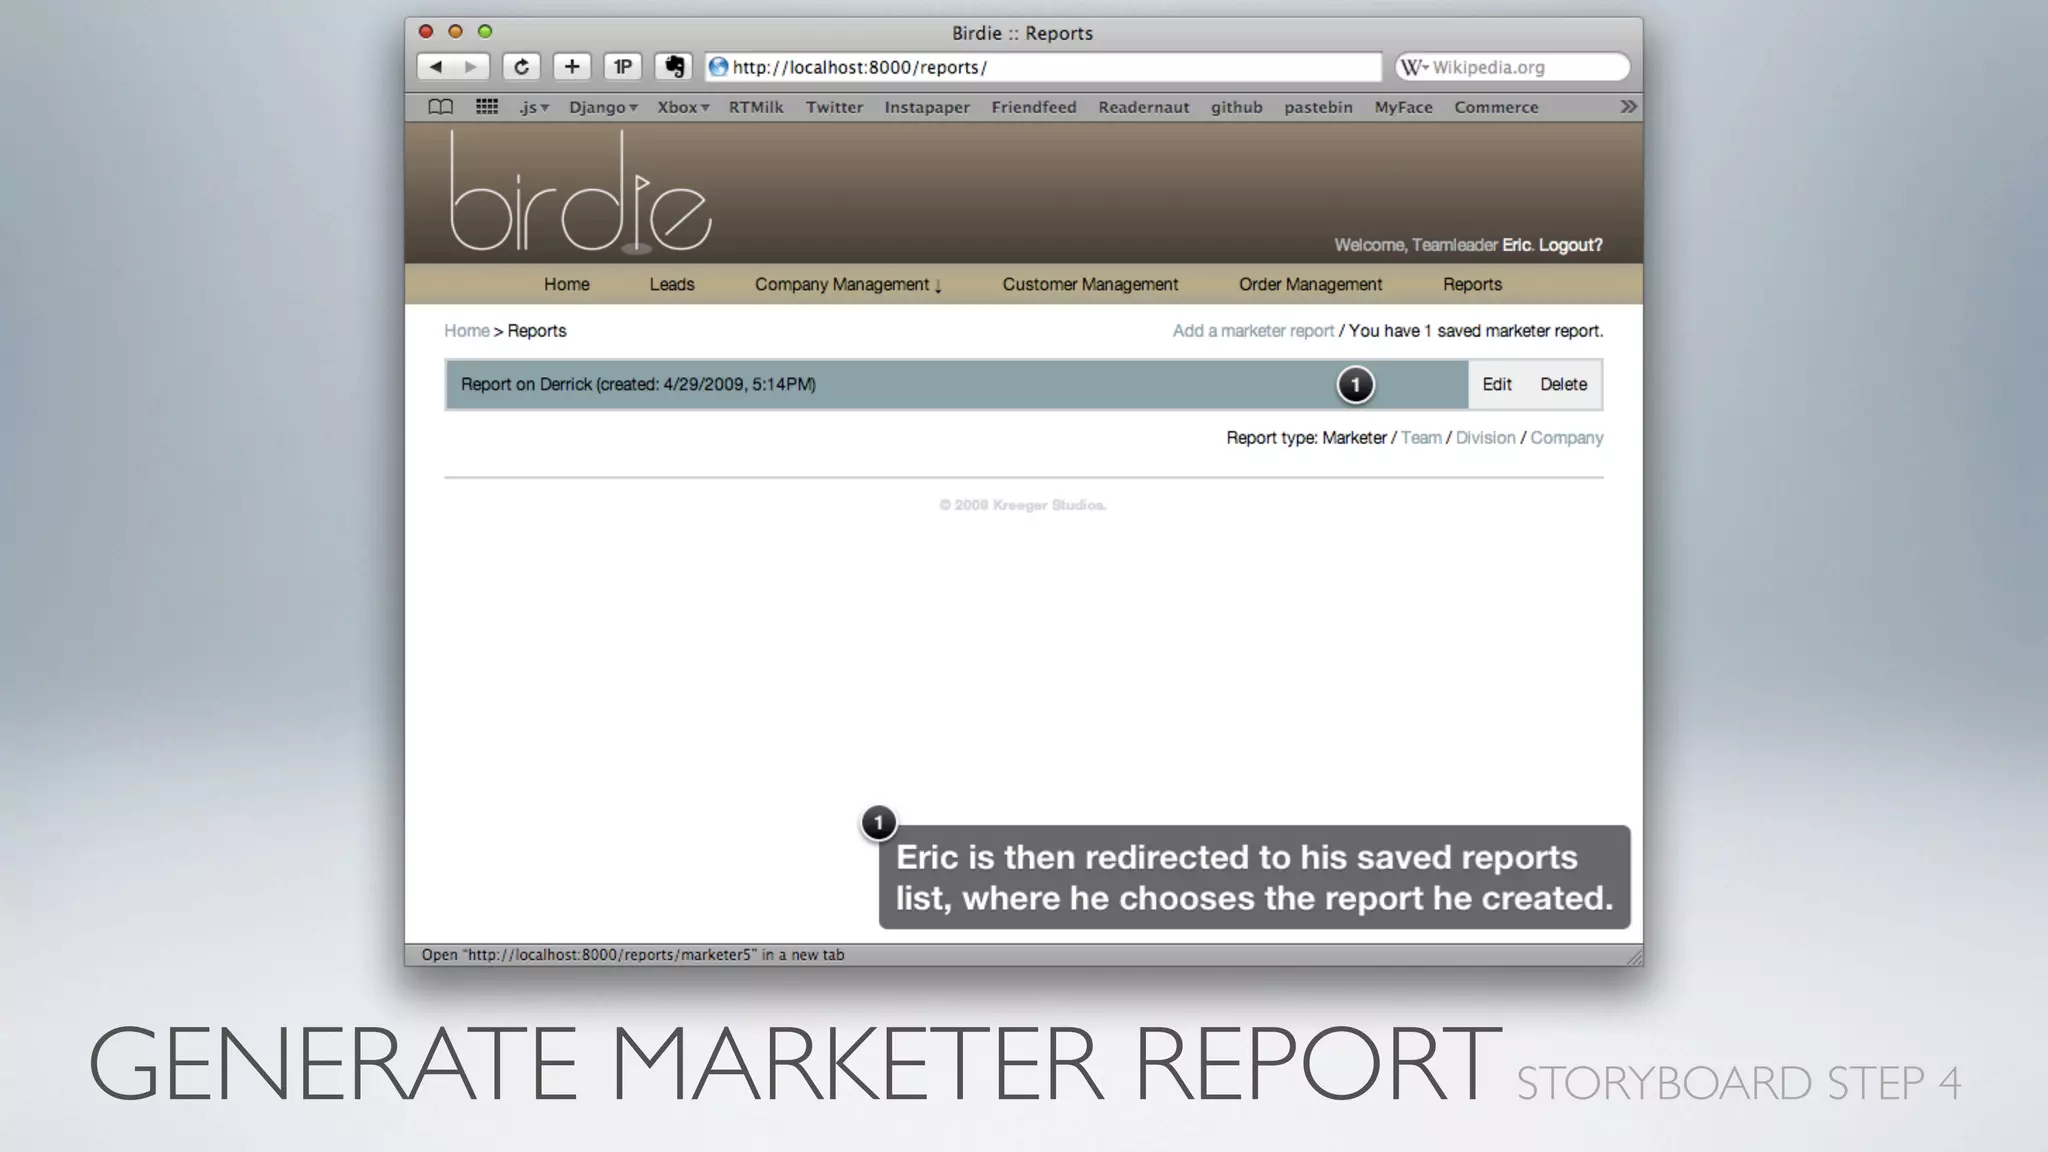Click the Birdie logo
This screenshot has height=1152, width=2048.
[580, 193]
